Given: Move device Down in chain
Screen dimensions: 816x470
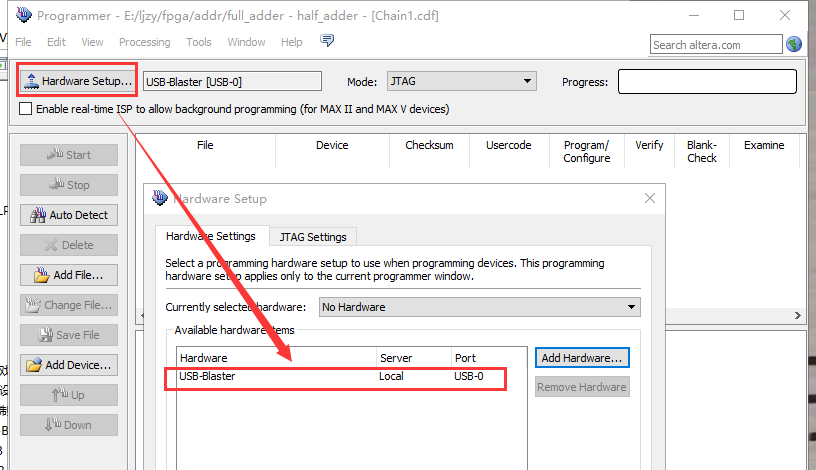Looking at the screenshot, I should (69, 425).
